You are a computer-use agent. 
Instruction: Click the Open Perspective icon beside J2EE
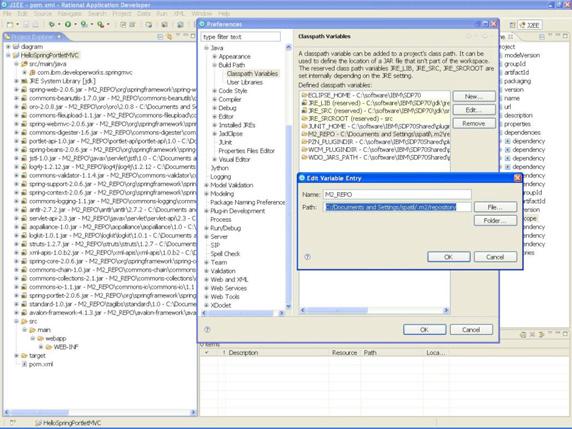[x=512, y=25]
